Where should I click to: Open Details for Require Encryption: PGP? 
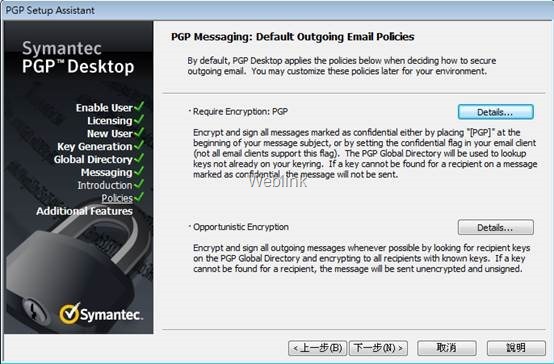496,112
